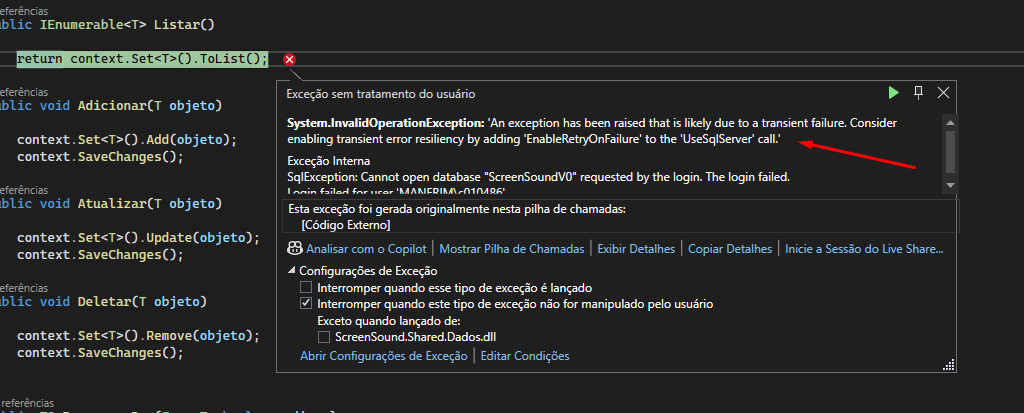The height and width of the screenshot is (413, 1024).
Task: Click [Código Externo] call stack entry
Action: (346, 225)
